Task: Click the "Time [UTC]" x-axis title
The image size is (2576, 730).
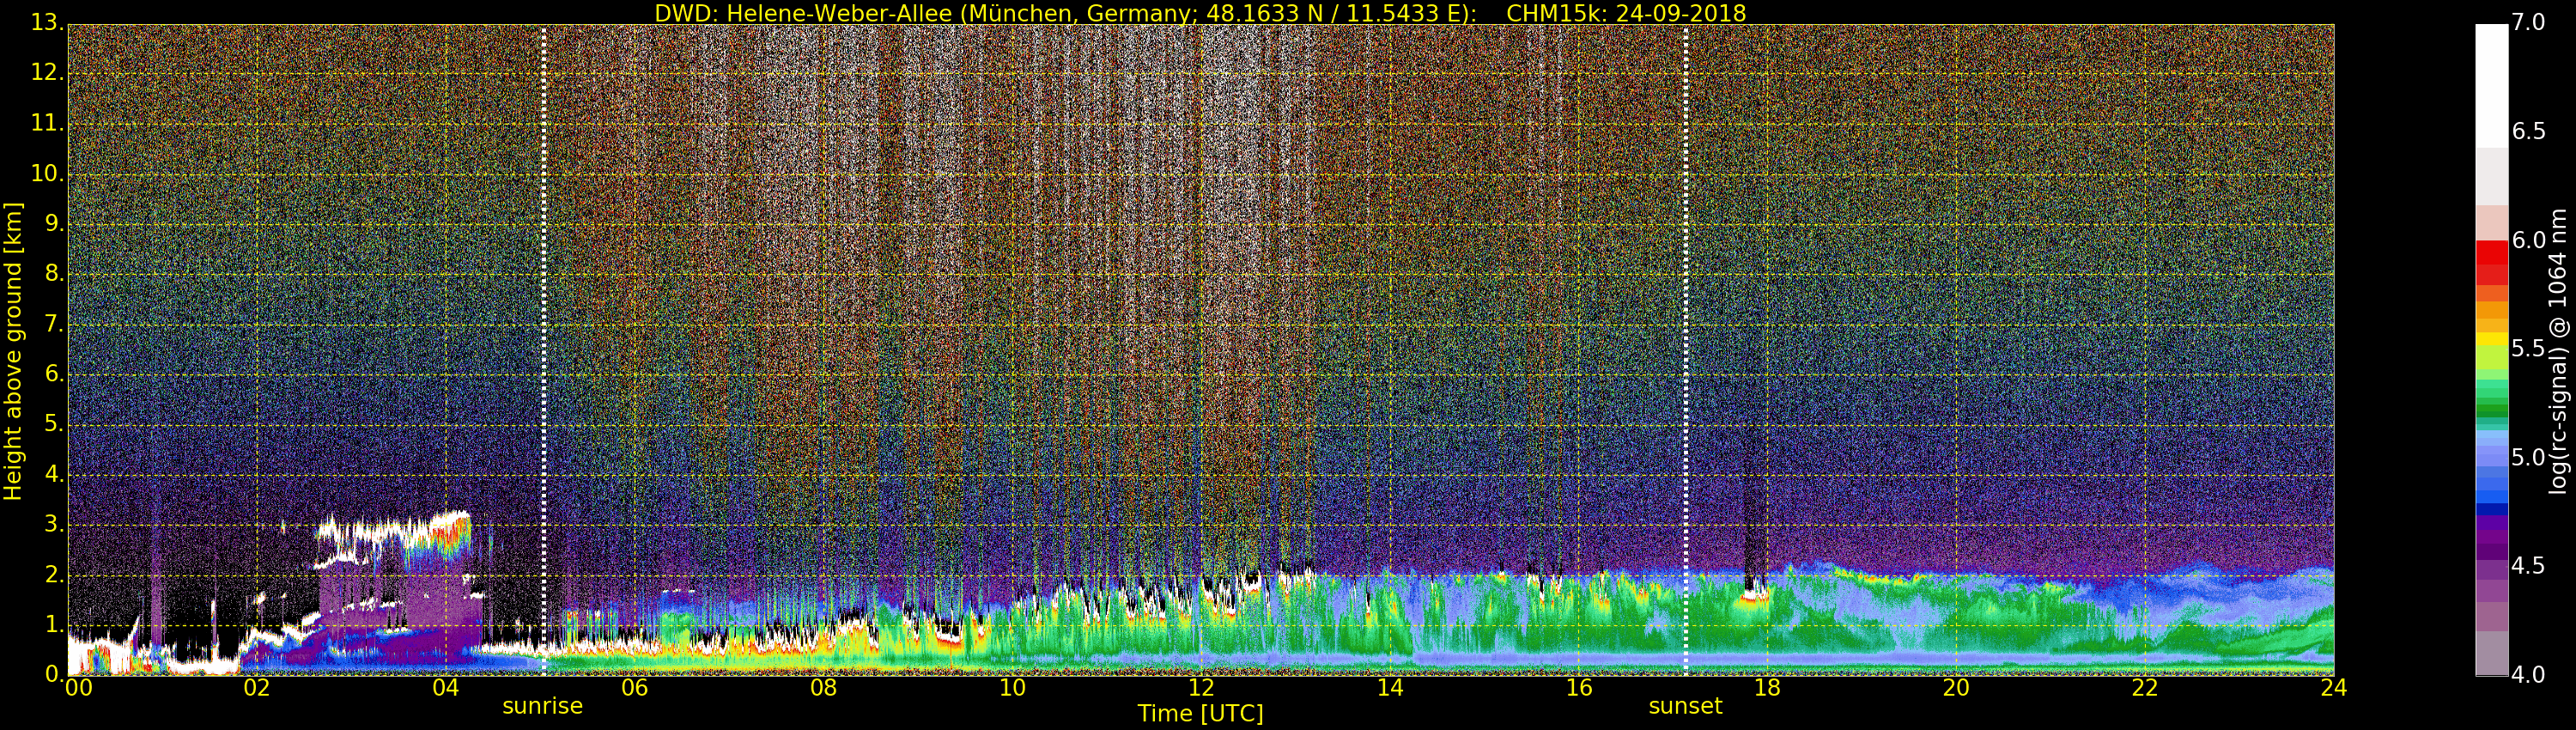Action: [1200, 714]
